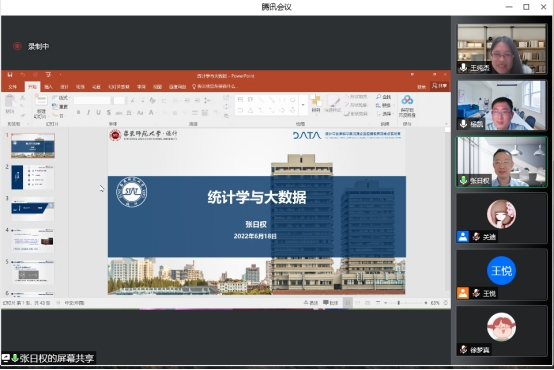Click the Bold formatting icon
The height and width of the screenshot is (370, 554).
[78, 112]
